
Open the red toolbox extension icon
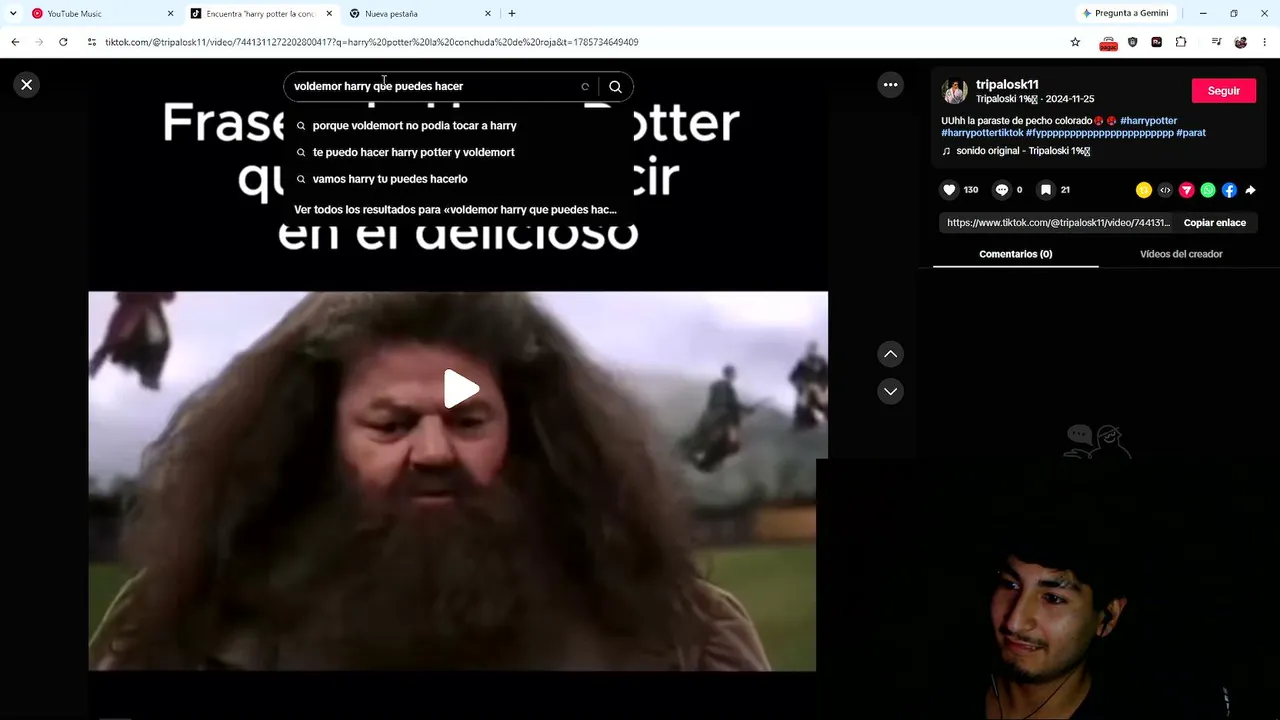(x=1108, y=43)
